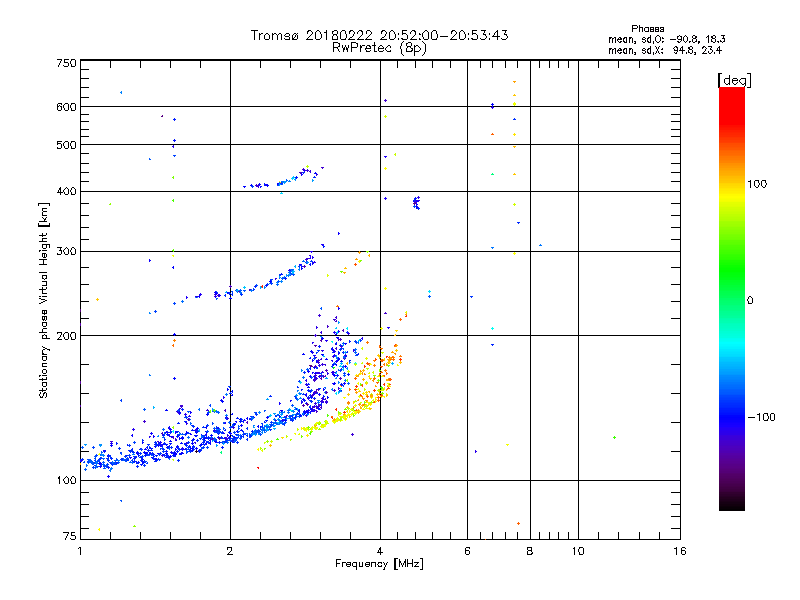Click the colorbar label '0'

[750, 301]
